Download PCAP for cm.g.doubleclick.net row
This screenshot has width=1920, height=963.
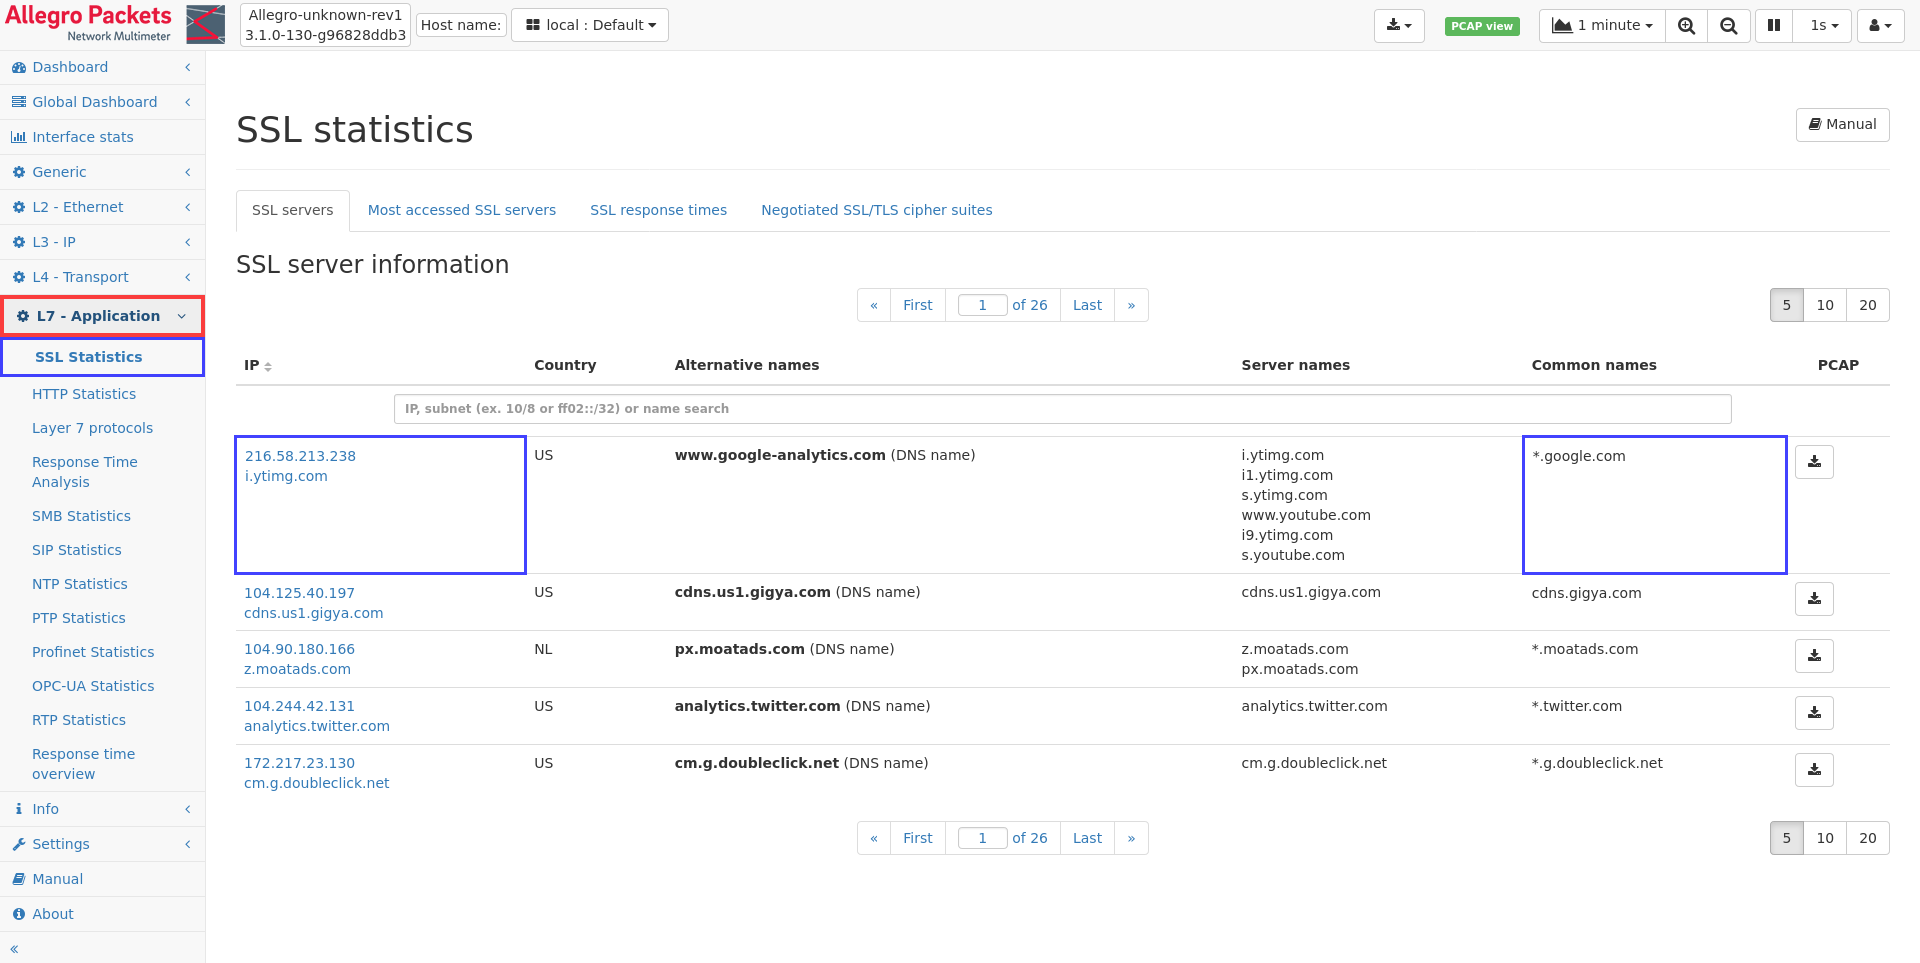click(x=1814, y=770)
